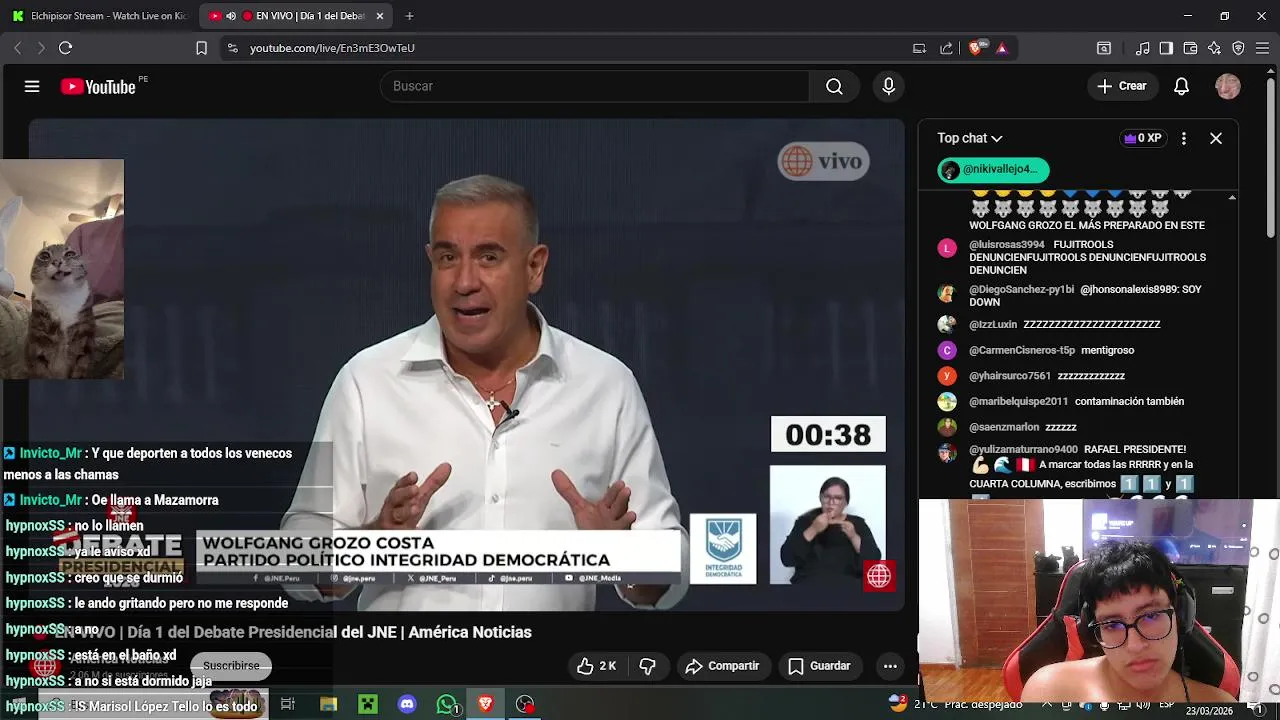Click @saenzmarlon chat username
1280x720 pixels.
[1004, 427]
